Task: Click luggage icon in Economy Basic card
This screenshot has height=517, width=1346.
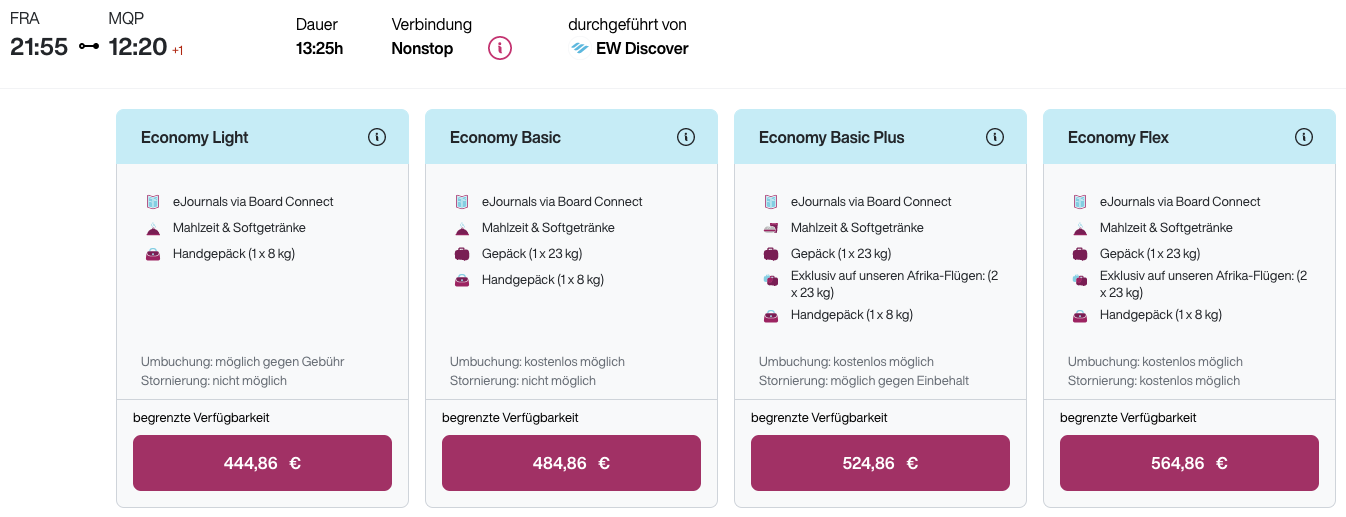Action: 462,254
